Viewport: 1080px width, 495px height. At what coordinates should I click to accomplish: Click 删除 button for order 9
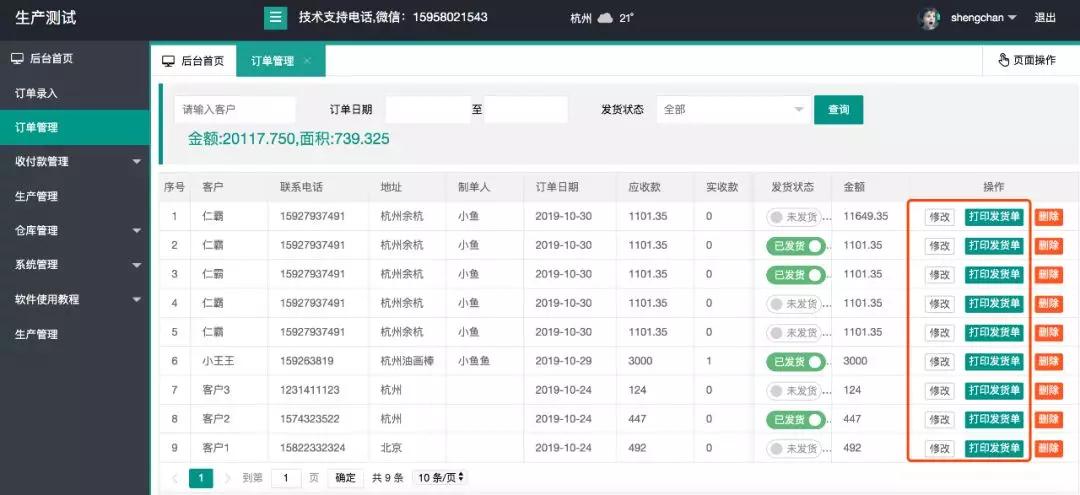click(x=1048, y=449)
